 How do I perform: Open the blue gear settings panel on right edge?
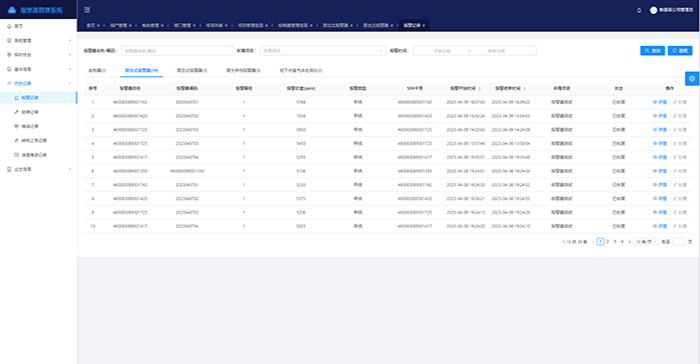692,79
